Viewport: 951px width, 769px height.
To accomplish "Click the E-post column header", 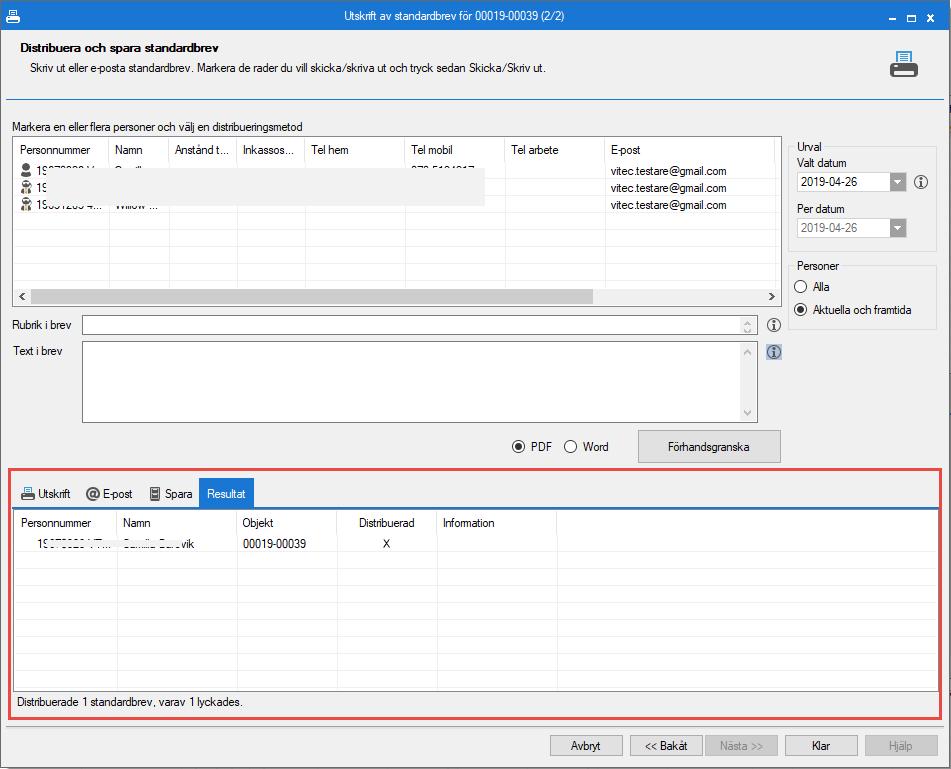I will click(625, 150).
